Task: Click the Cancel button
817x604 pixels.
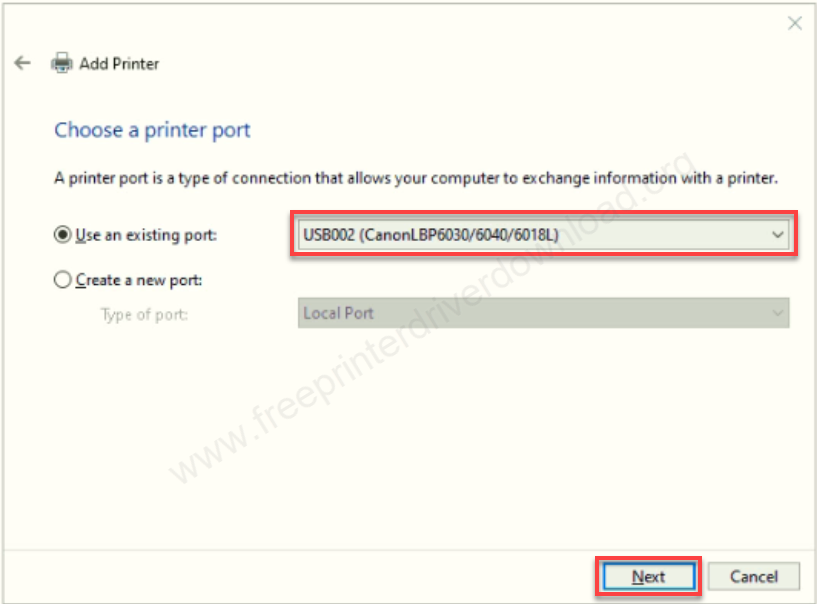Action: tap(753, 576)
